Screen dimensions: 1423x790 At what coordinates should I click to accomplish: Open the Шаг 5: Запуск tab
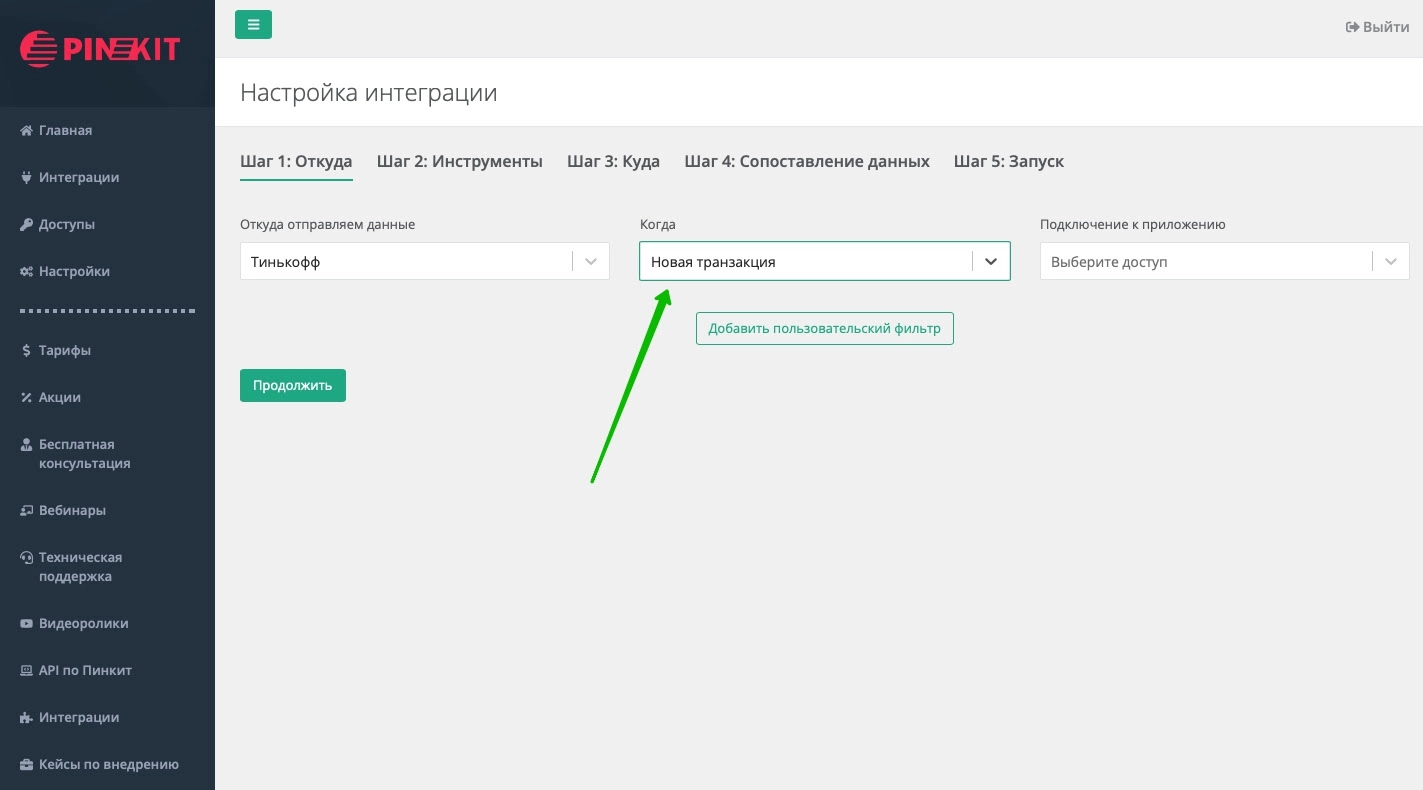[x=1009, y=161]
